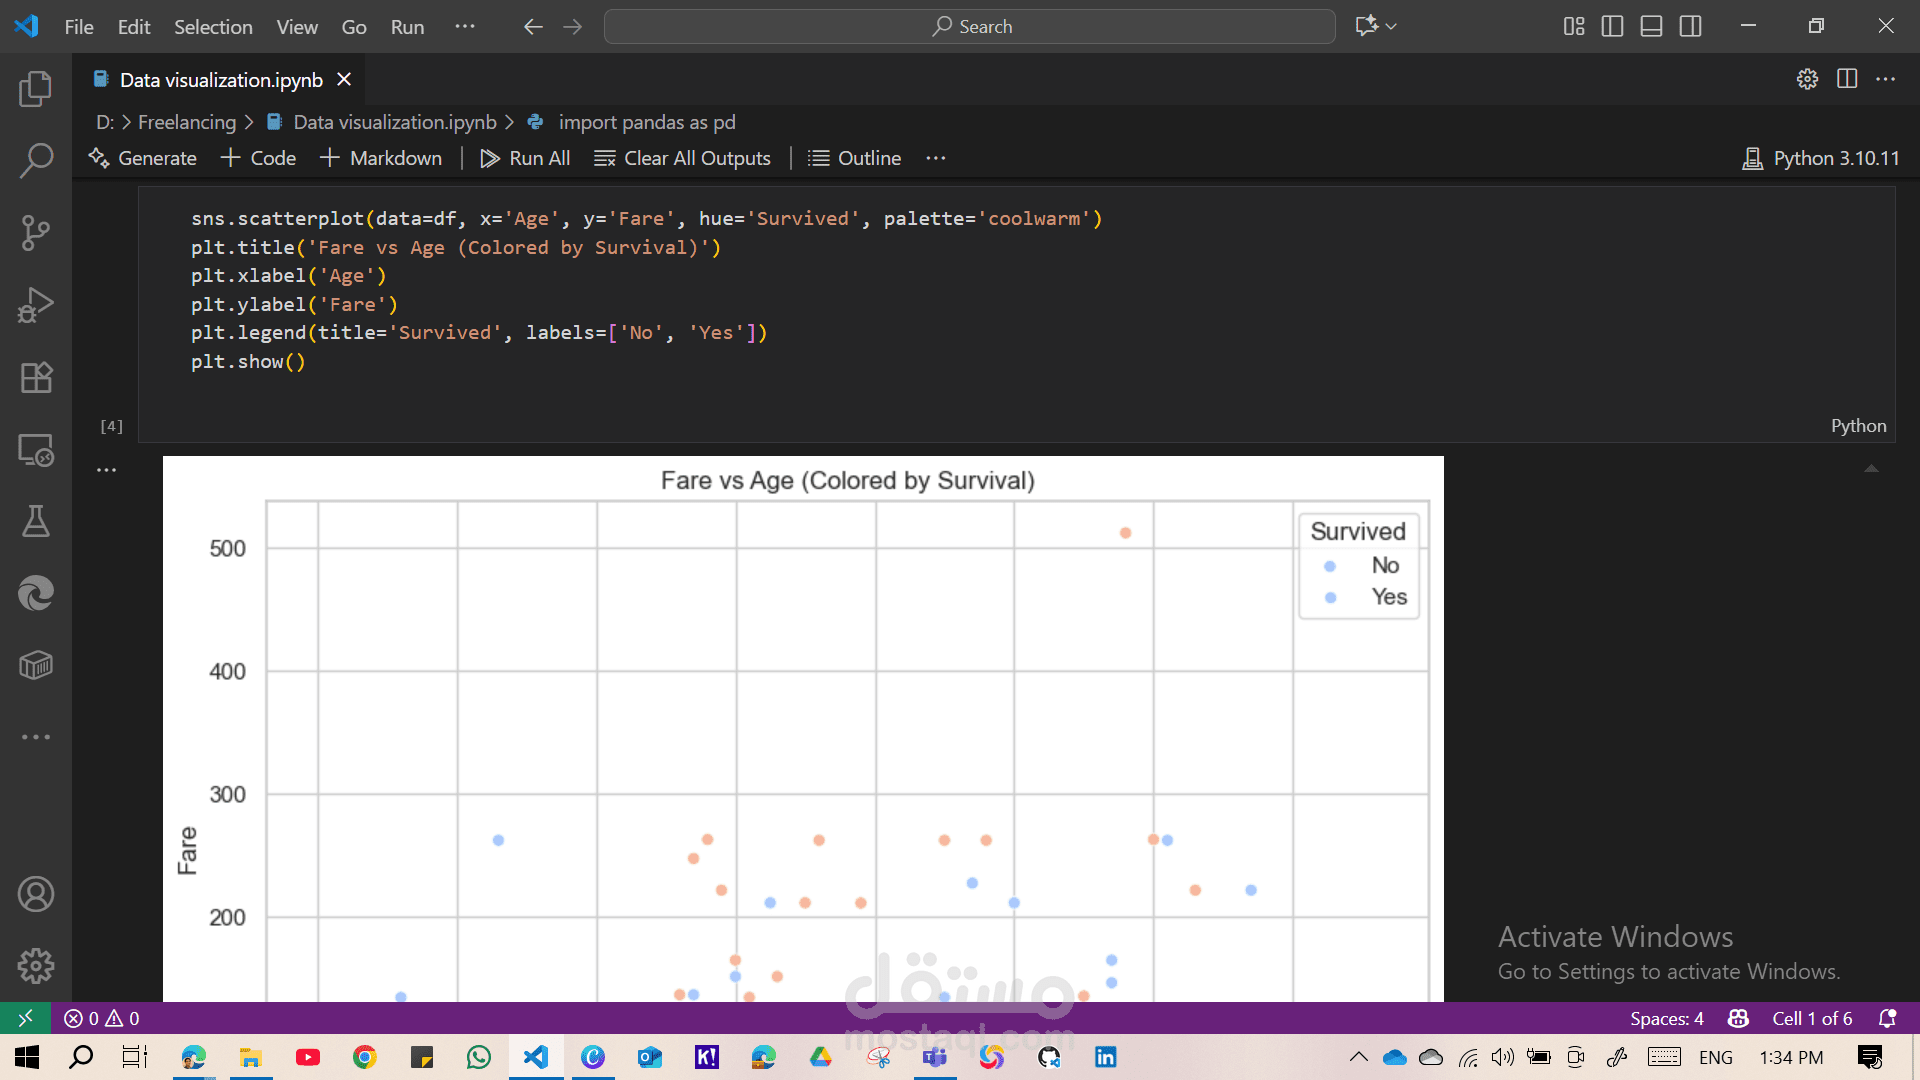This screenshot has height=1080, width=1920.
Task: Open the Search view in activity bar
Action: 36,160
